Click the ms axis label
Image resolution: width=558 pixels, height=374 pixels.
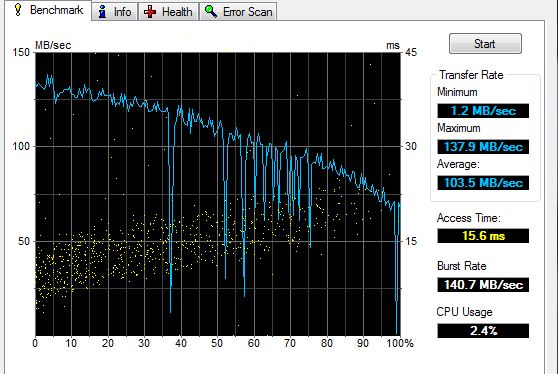tap(393, 46)
